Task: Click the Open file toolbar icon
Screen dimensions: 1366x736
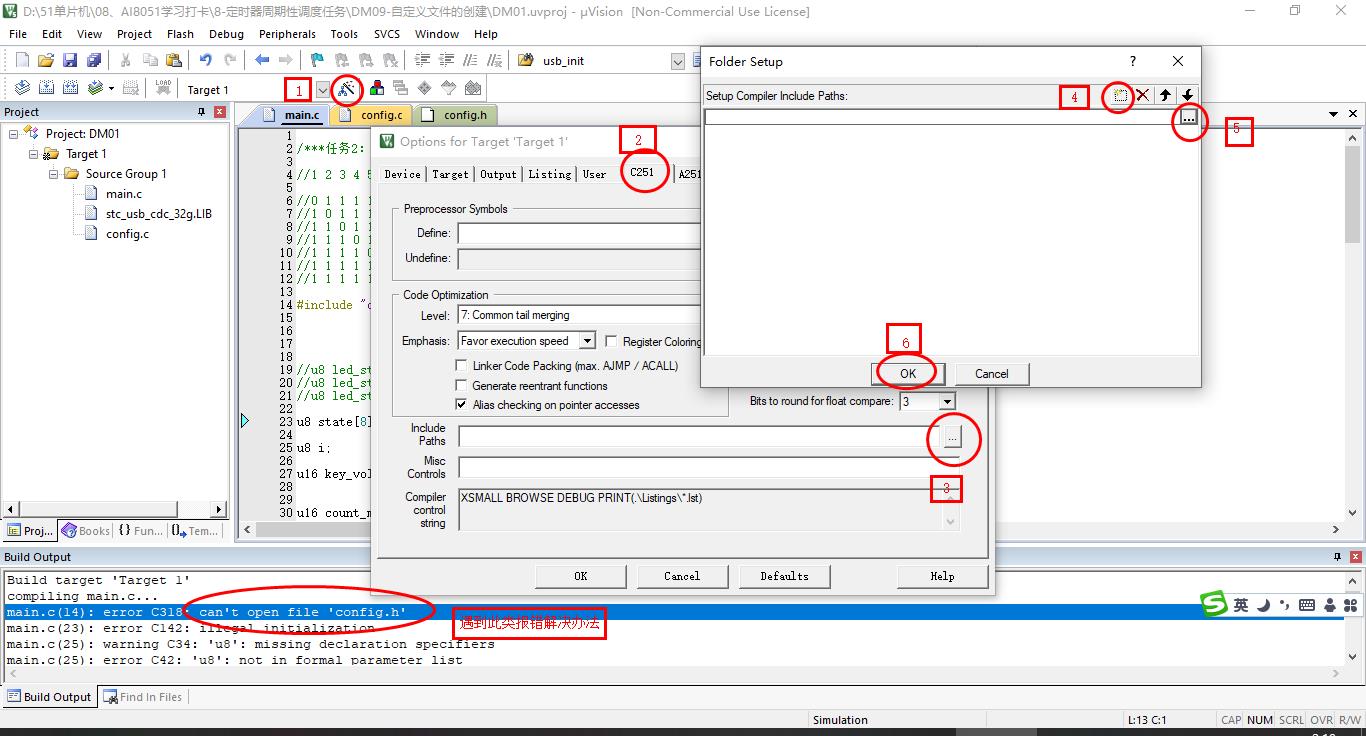Action: click(x=46, y=61)
